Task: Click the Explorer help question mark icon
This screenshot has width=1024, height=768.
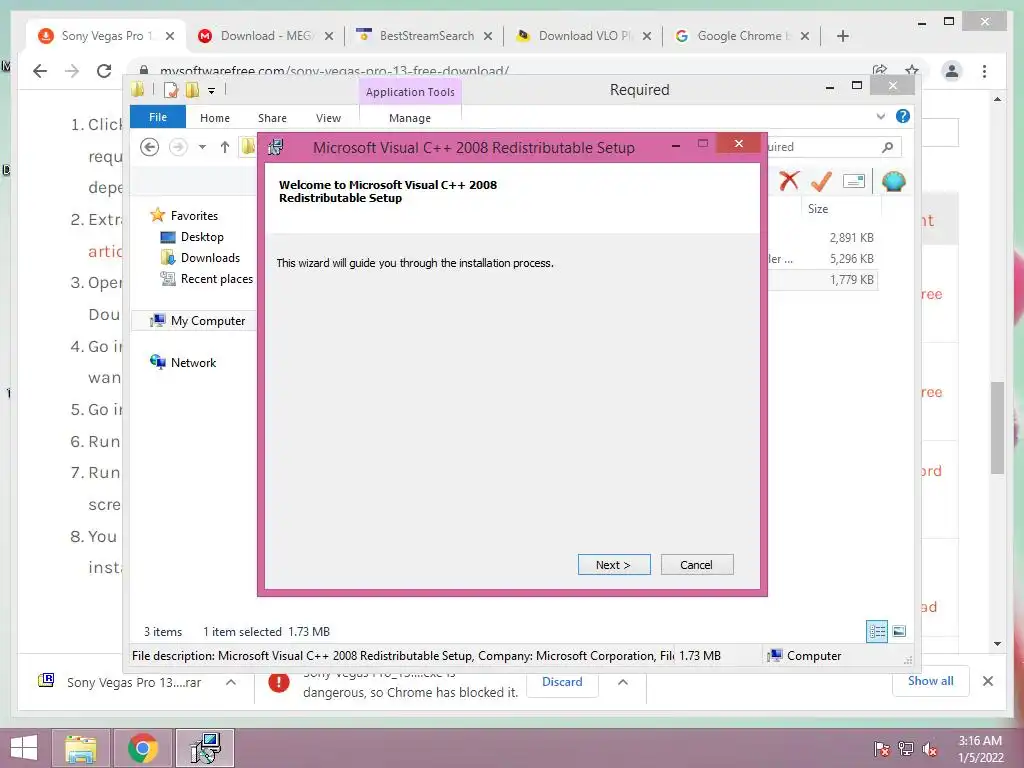Action: click(x=903, y=116)
